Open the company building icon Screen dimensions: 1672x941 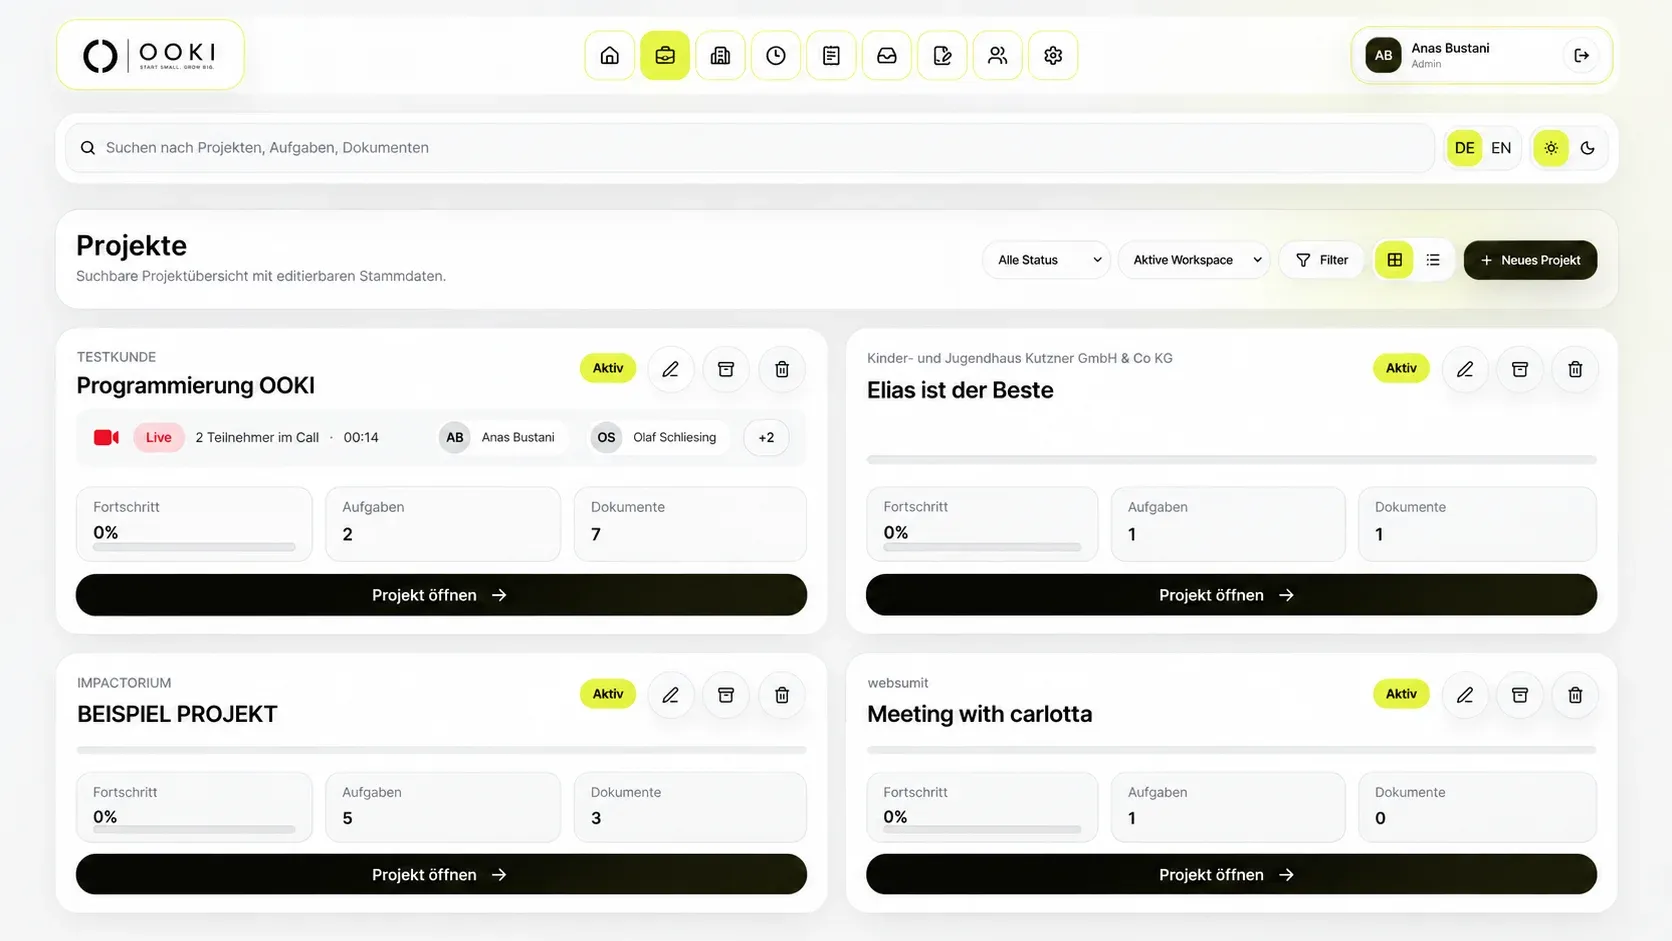tap(720, 56)
